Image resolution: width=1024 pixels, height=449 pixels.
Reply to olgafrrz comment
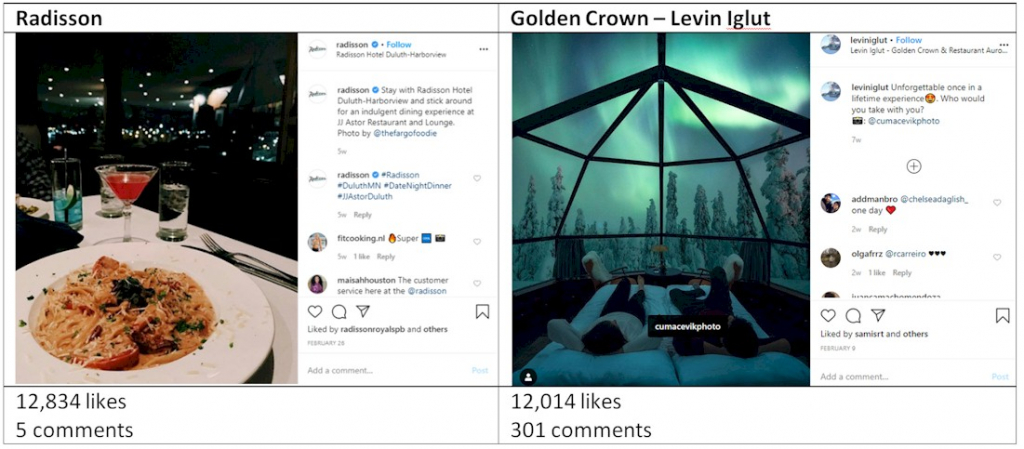902,273
